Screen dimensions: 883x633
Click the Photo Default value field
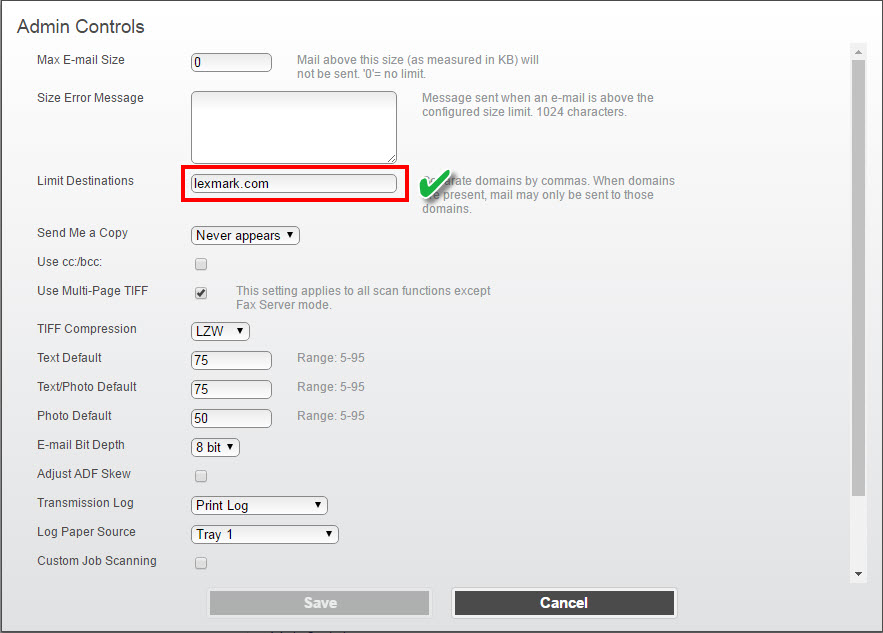pos(231,417)
